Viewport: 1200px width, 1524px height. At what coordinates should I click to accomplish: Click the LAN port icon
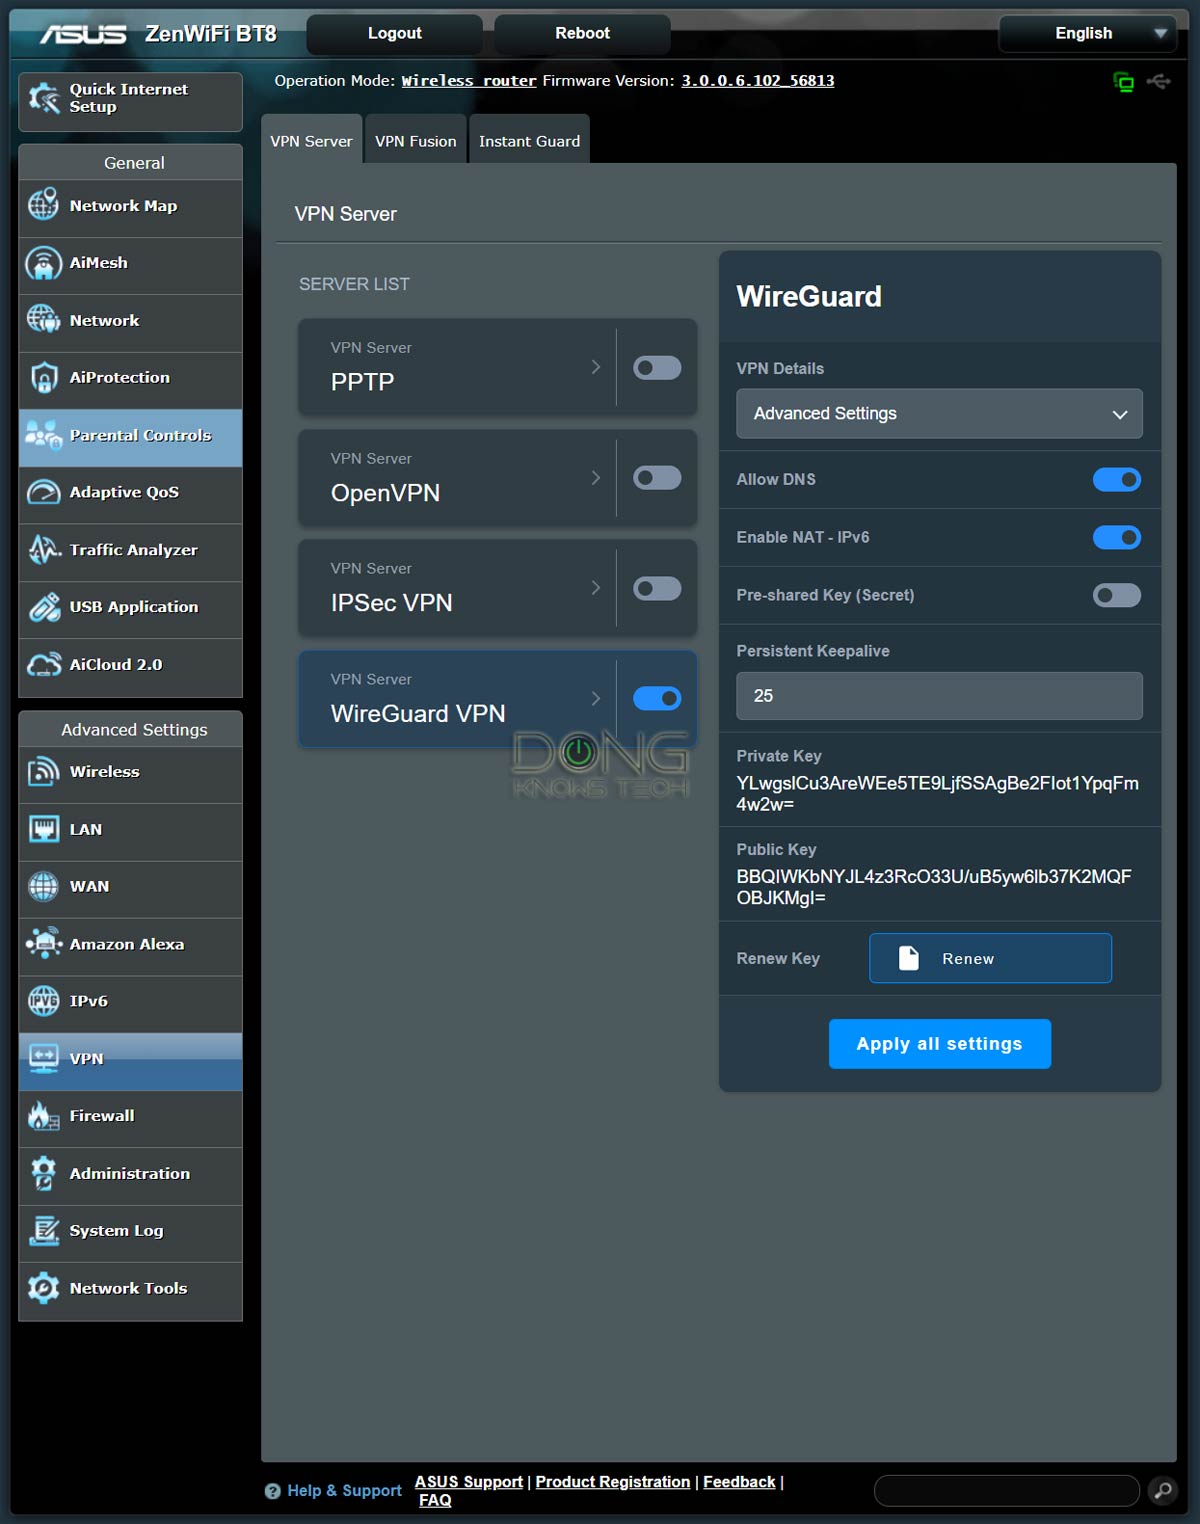pos(43,829)
